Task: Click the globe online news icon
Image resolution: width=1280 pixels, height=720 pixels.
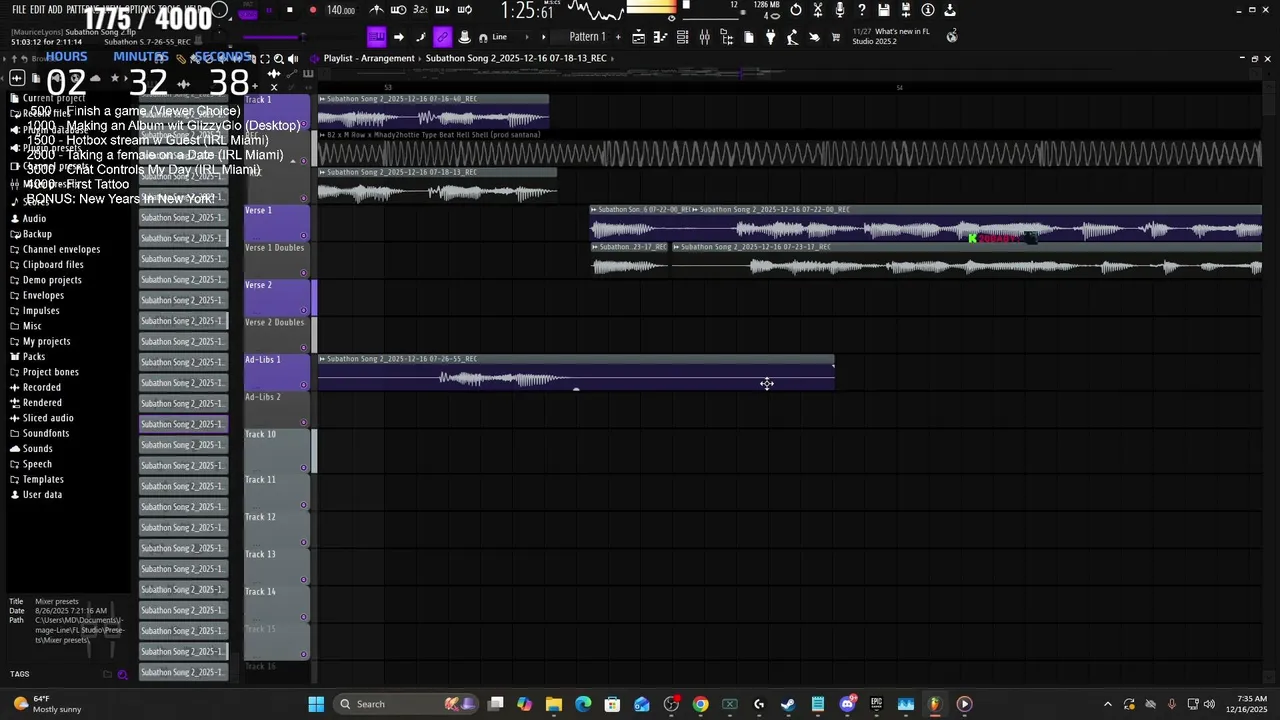Action: tap(952, 36)
